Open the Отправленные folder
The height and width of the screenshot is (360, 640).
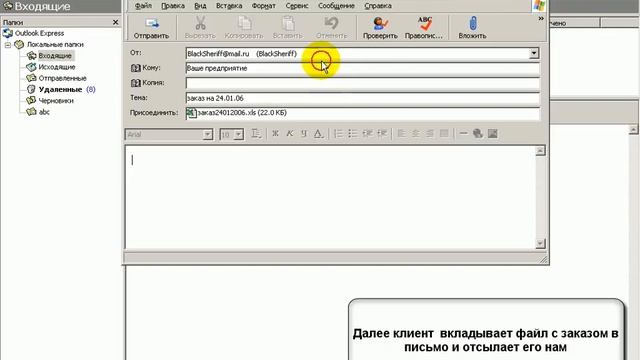point(62,78)
